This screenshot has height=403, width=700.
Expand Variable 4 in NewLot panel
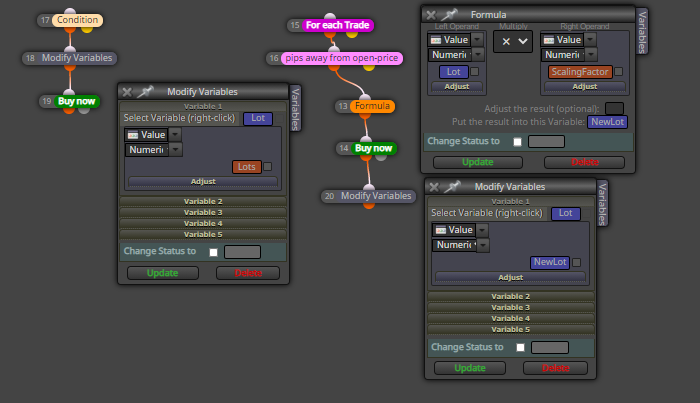[x=510, y=318]
